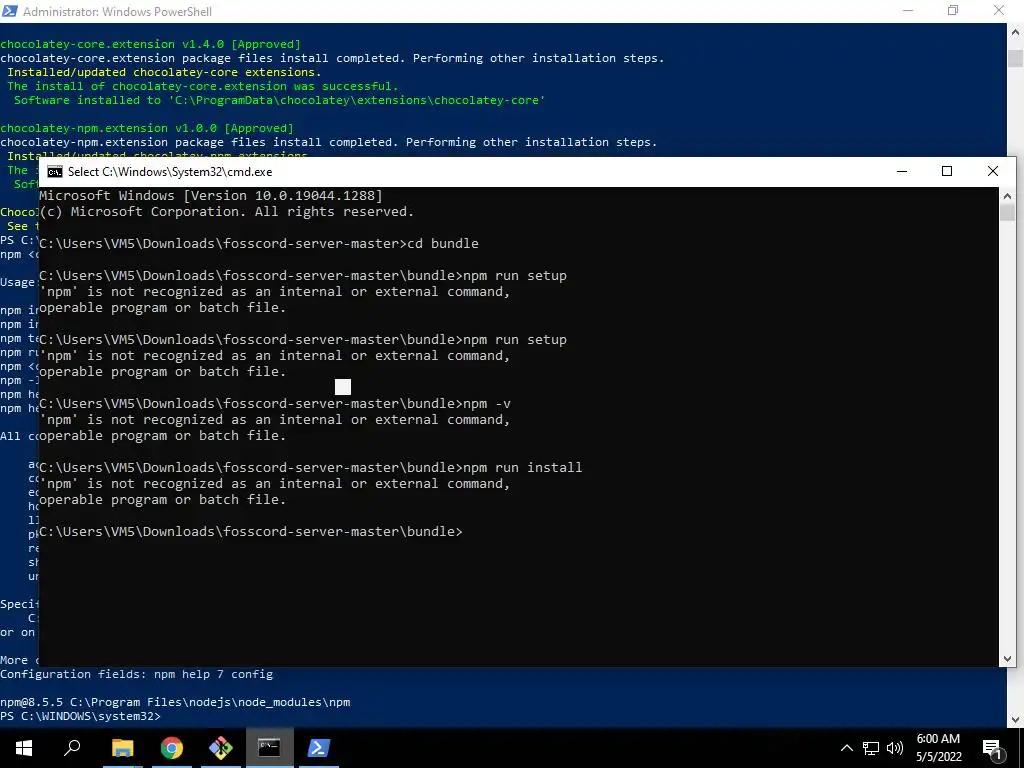The image size is (1024, 768).
Task: Click PowerShell scrollbar down arrow
Action: pos(1016,719)
